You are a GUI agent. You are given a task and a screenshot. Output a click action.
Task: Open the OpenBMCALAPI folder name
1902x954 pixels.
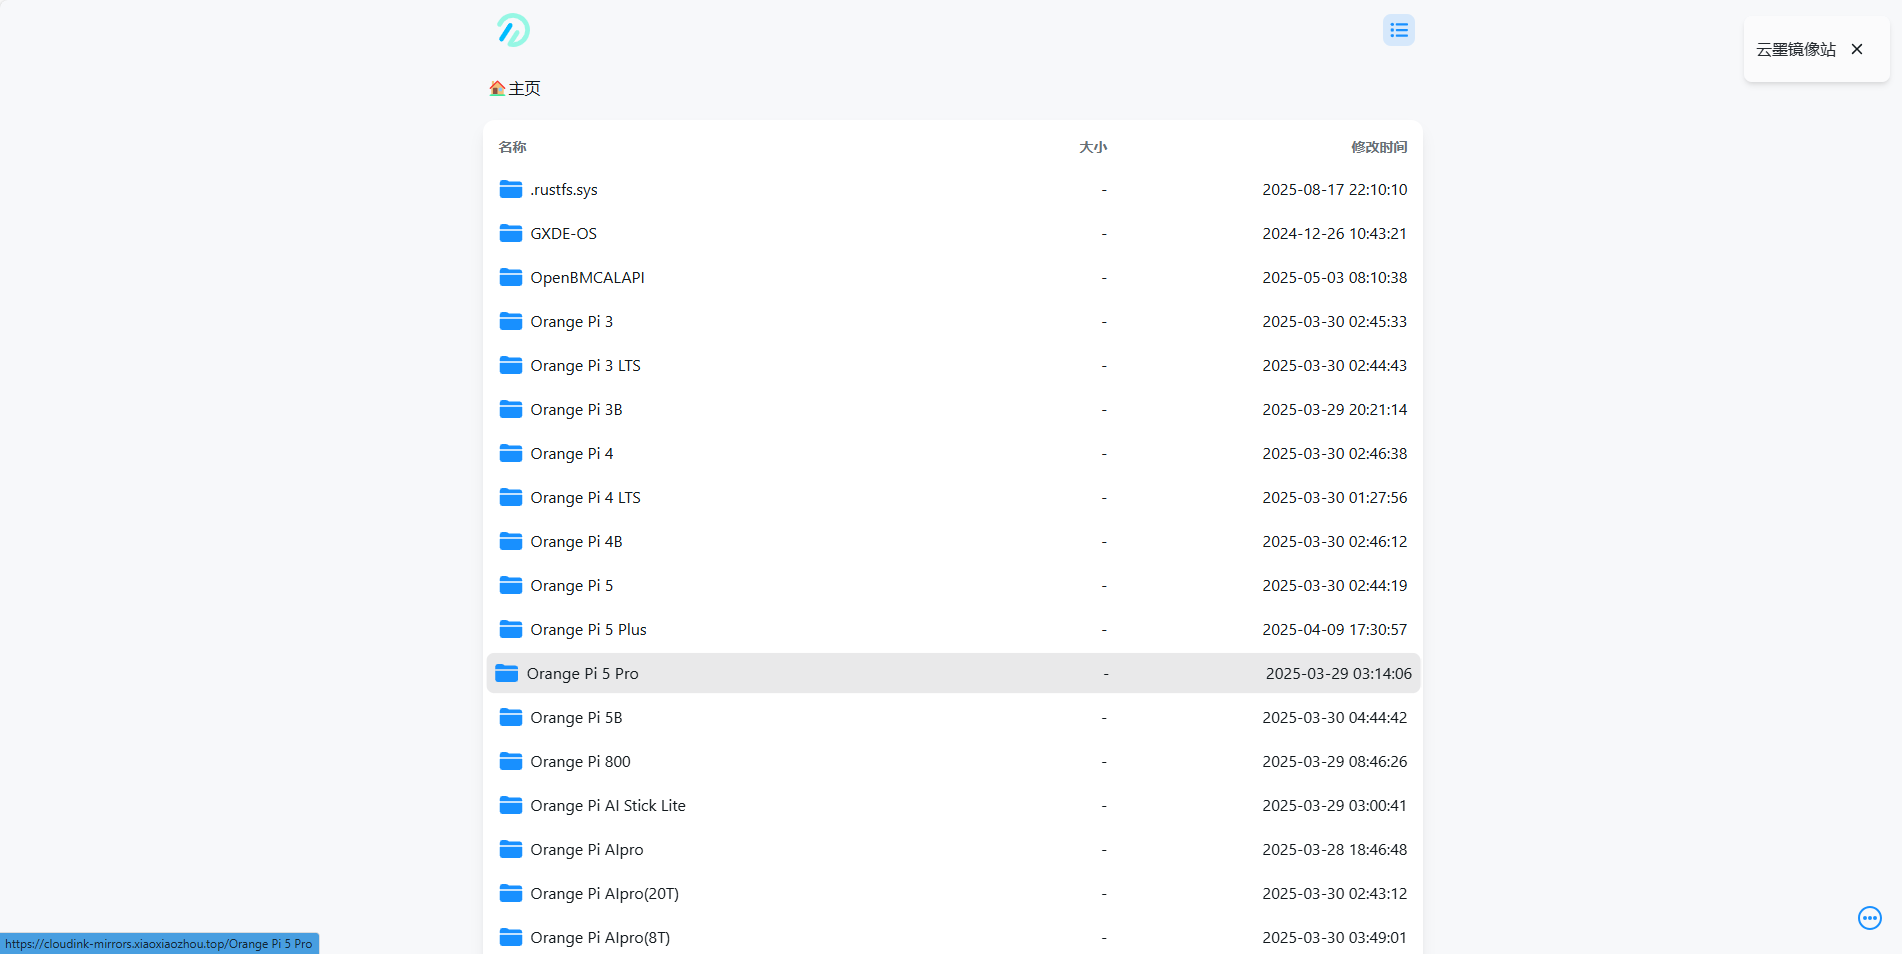587,278
